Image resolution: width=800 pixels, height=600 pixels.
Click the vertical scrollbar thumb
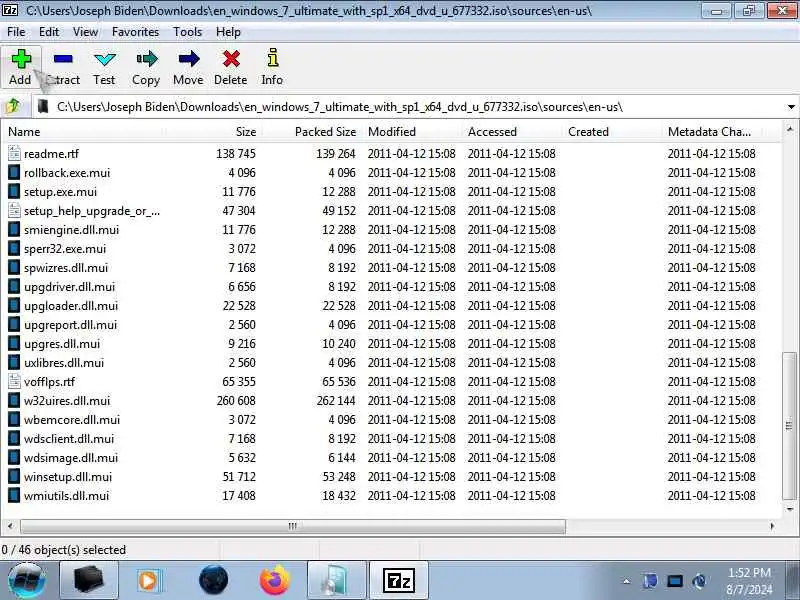click(790, 426)
